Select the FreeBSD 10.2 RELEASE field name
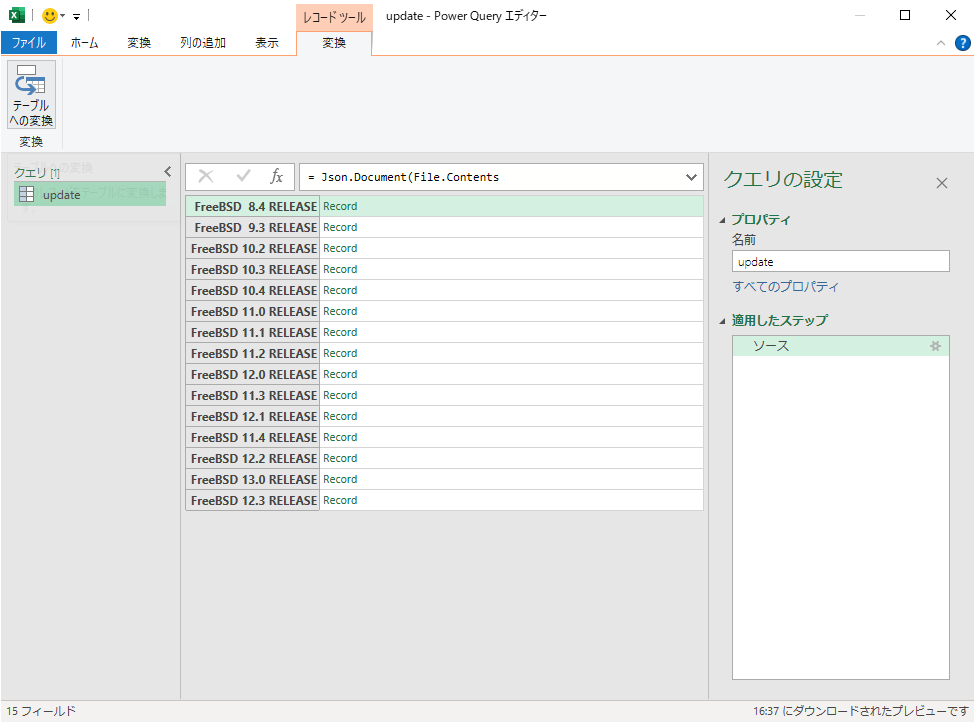This screenshot has width=975, height=723. coord(252,248)
